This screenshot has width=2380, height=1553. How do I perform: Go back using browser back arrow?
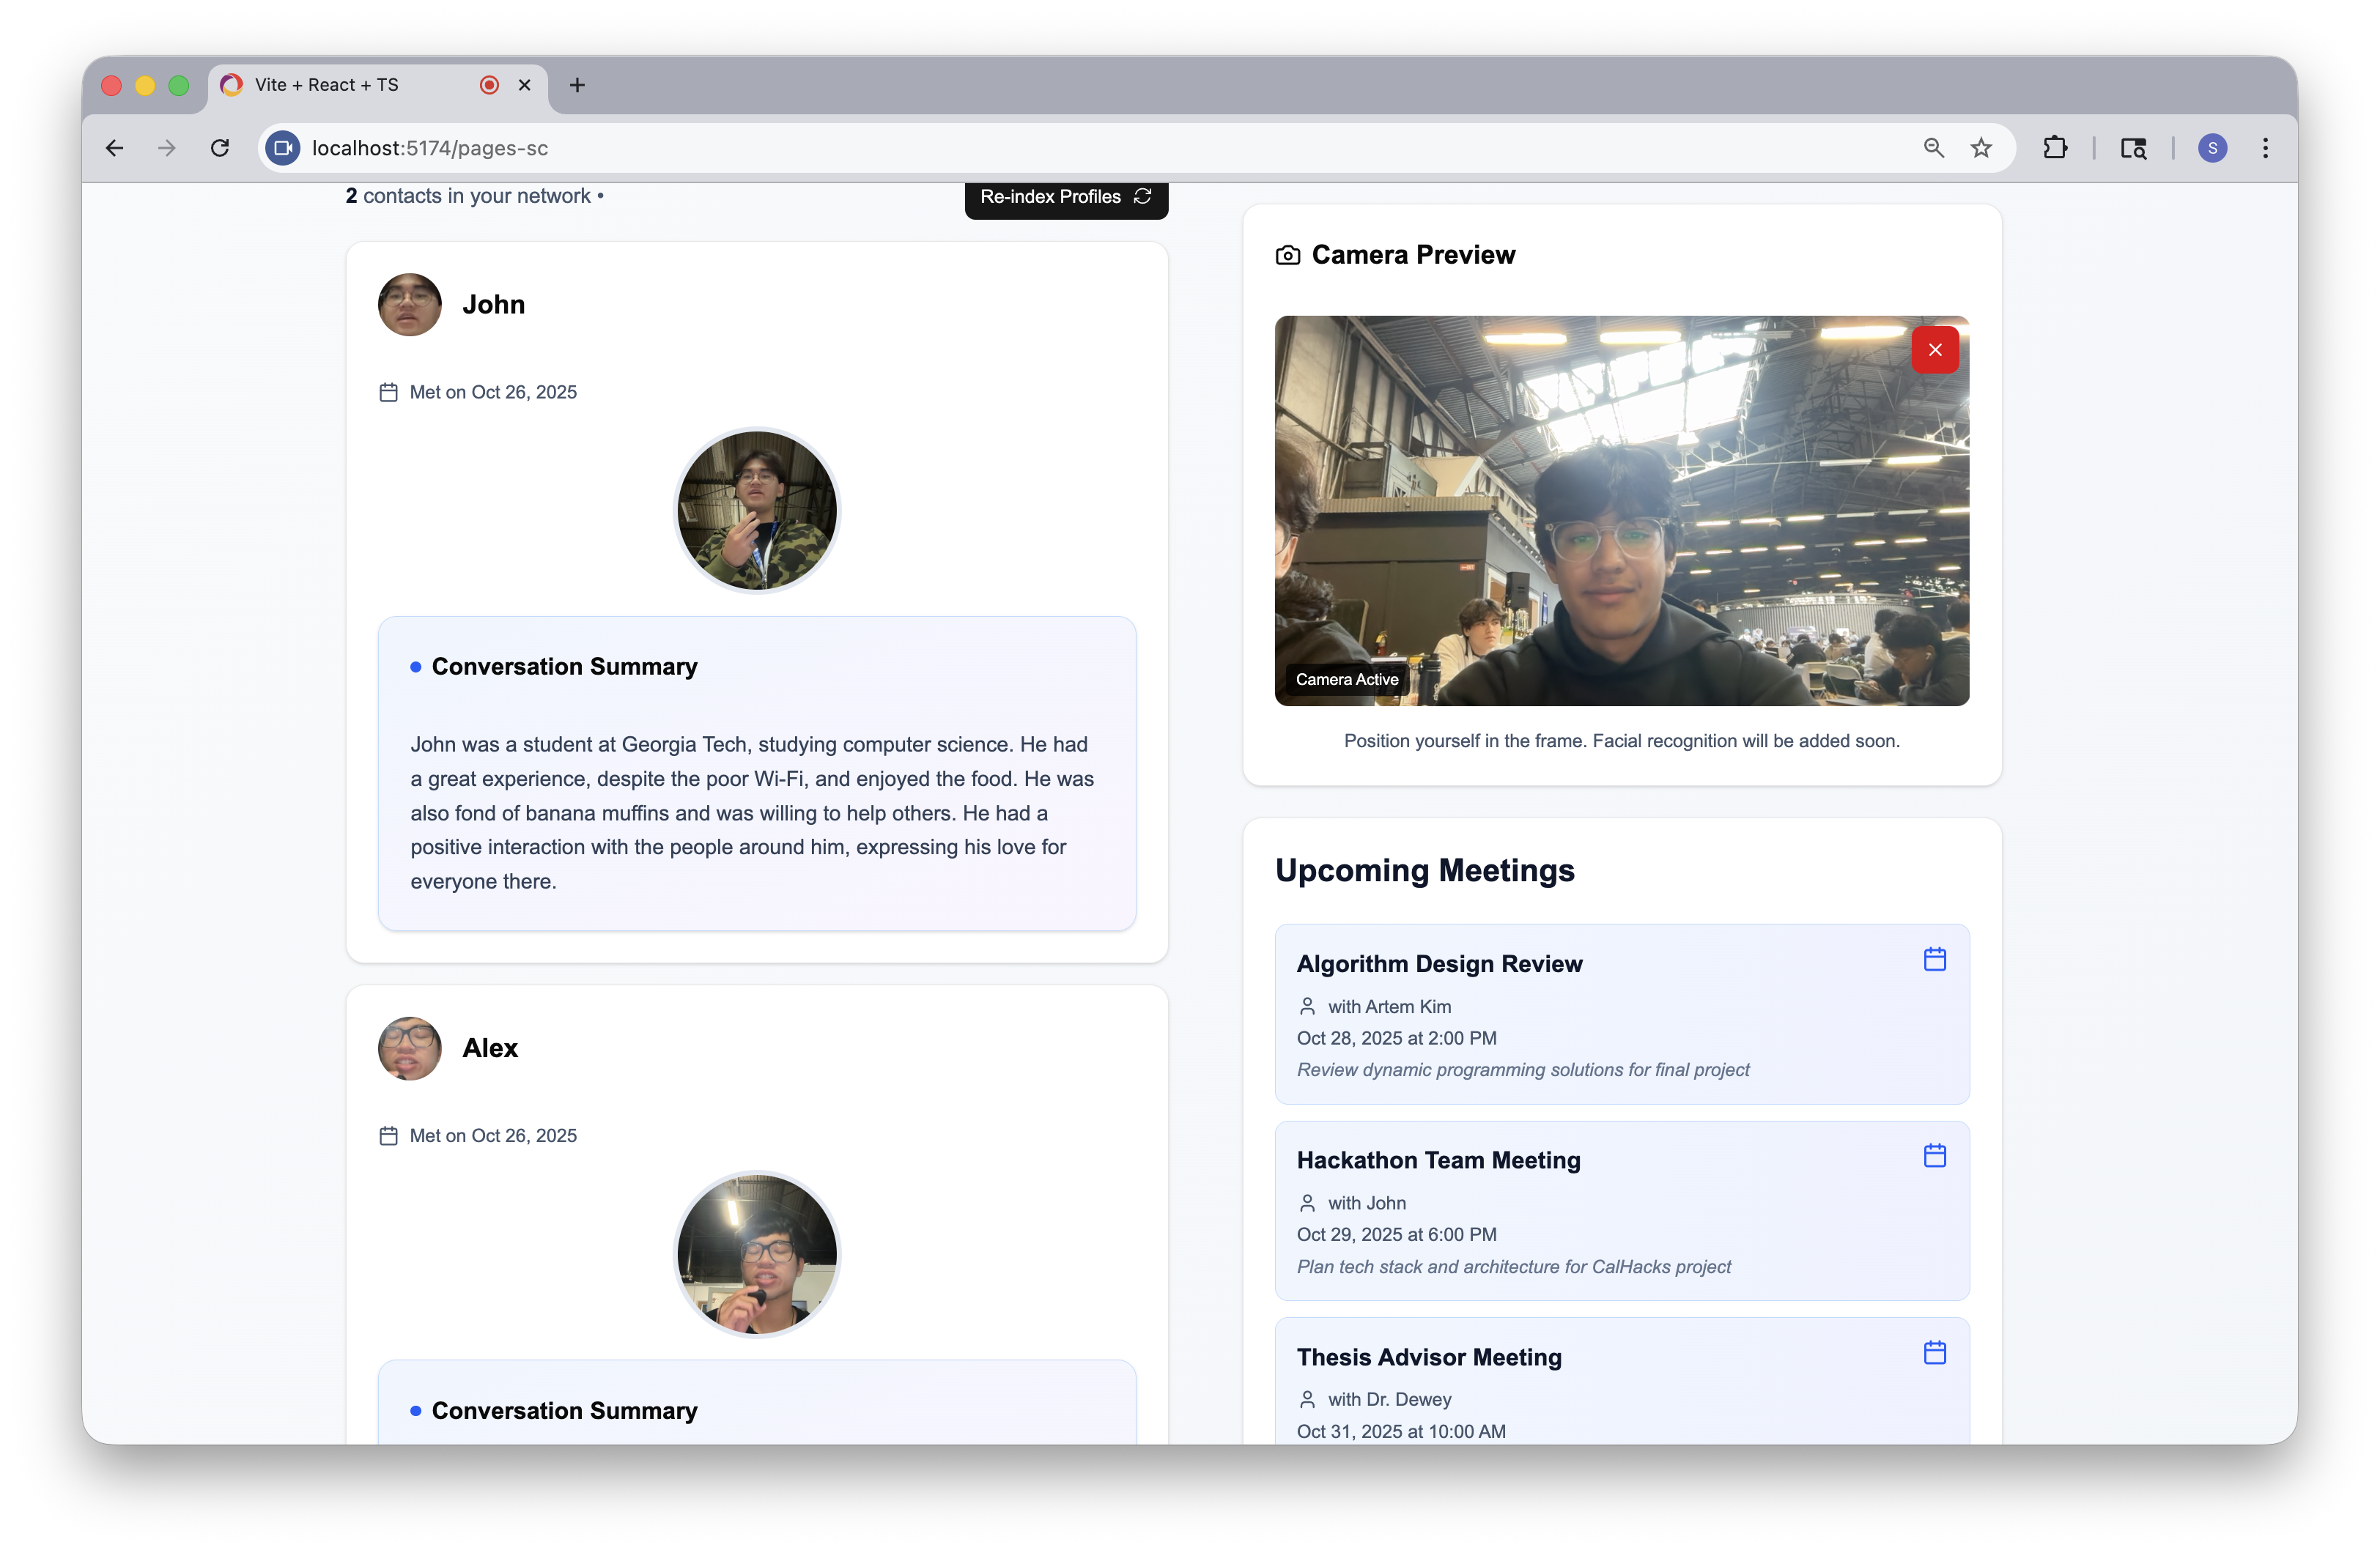click(115, 148)
